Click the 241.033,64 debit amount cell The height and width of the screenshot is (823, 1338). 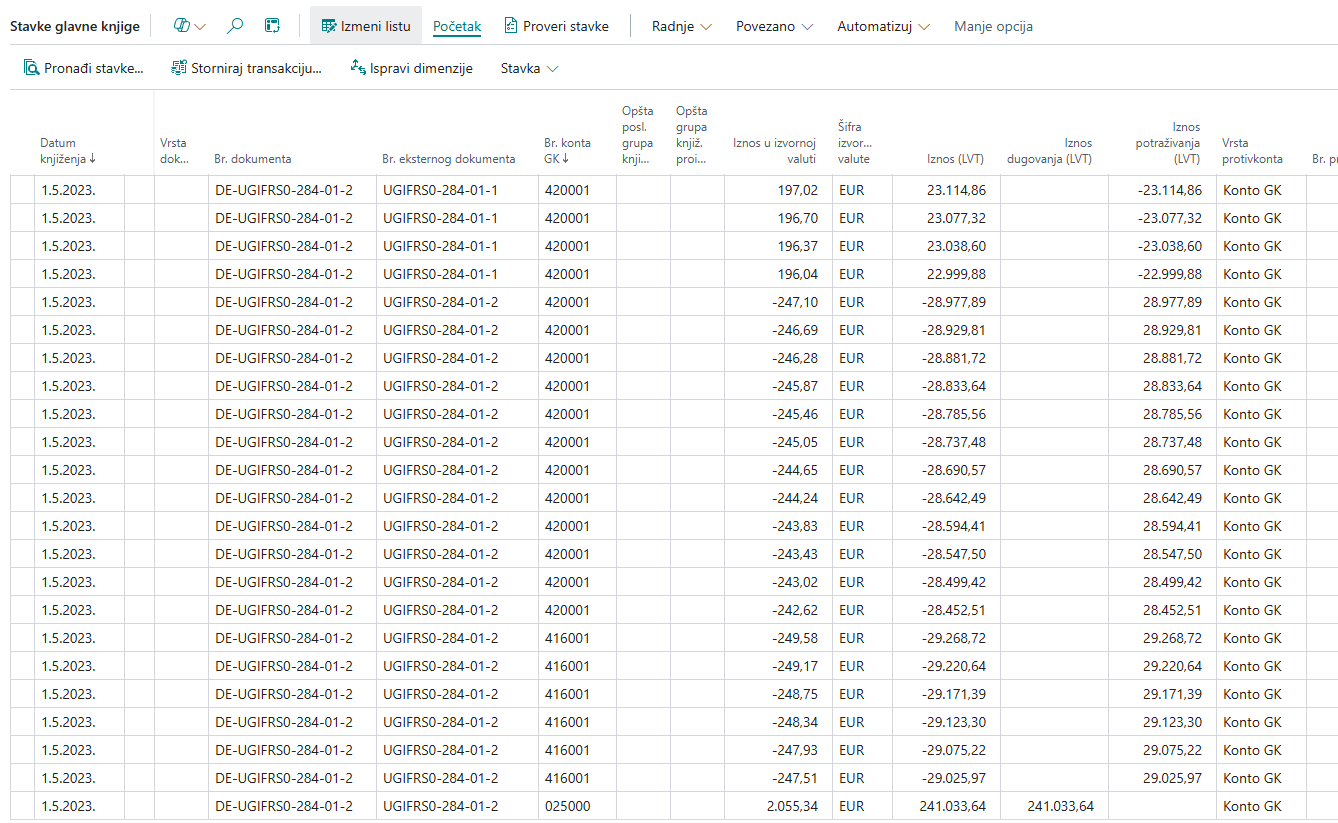[x=1054, y=806]
